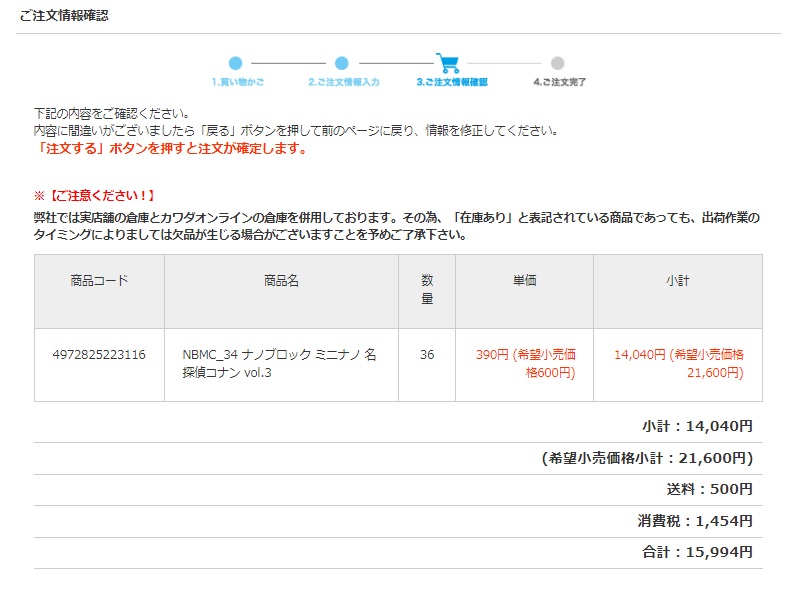Click the step 2 progress circle

(x=341, y=63)
